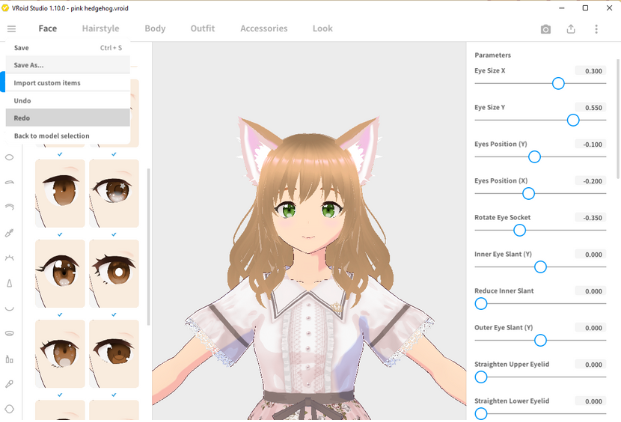Screen dimensions: 621x422
Task: Click the Outer Eye Slant (Y) value field
Action: [590, 328]
